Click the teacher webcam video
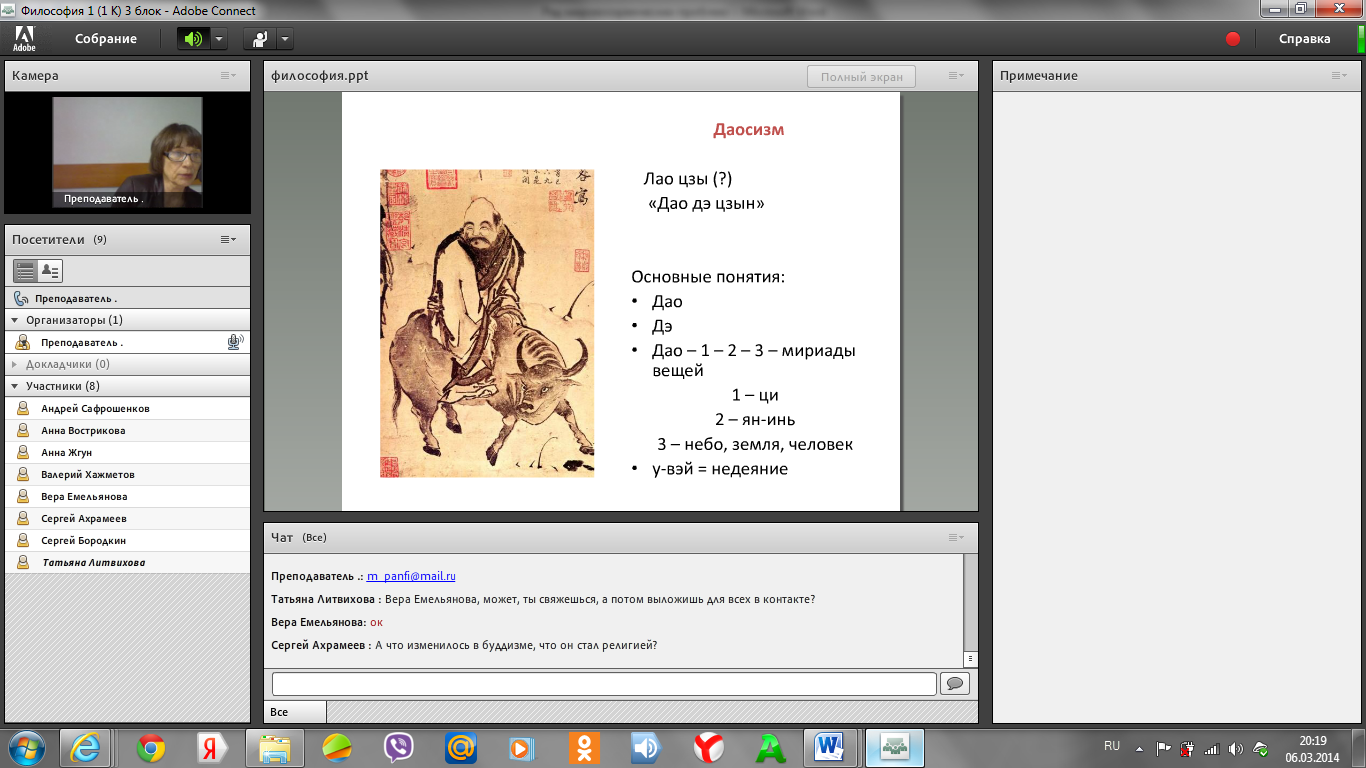 click(x=127, y=152)
